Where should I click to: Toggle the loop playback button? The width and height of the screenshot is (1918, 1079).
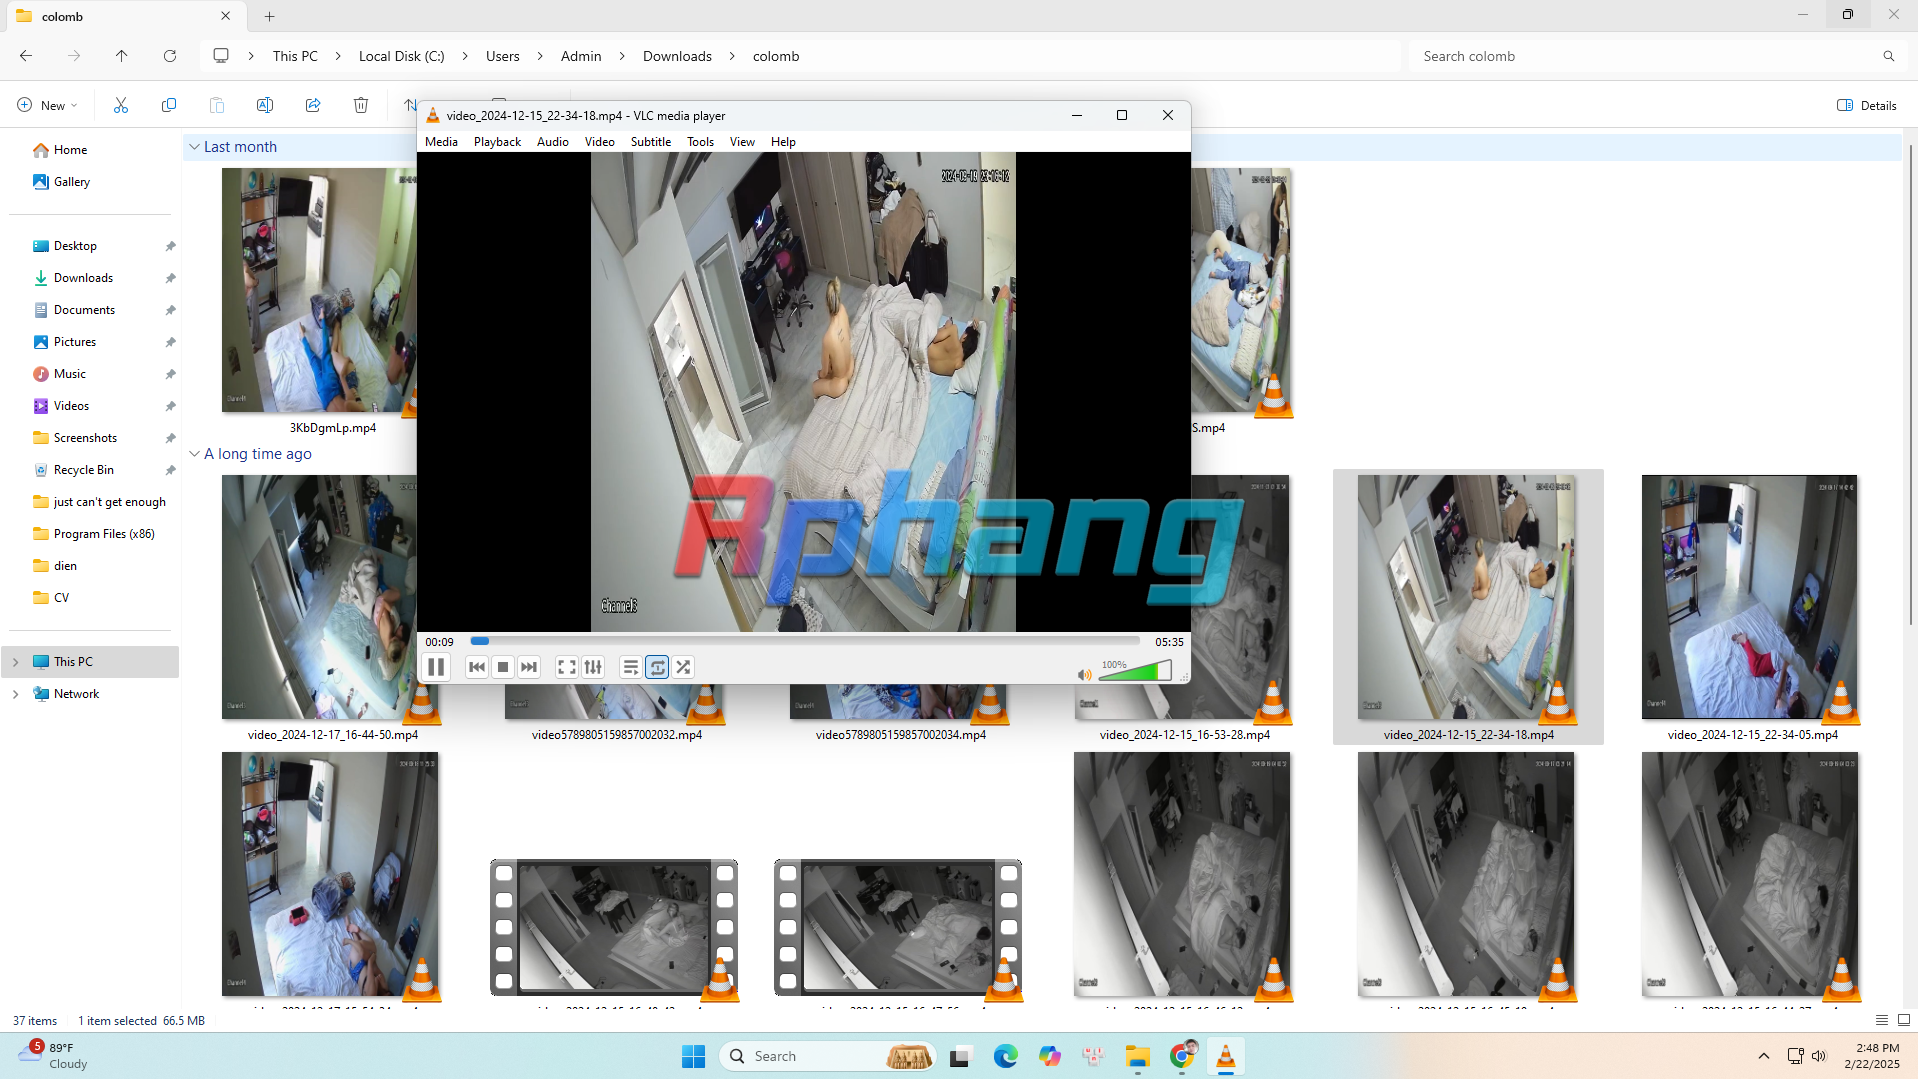[x=657, y=667]
